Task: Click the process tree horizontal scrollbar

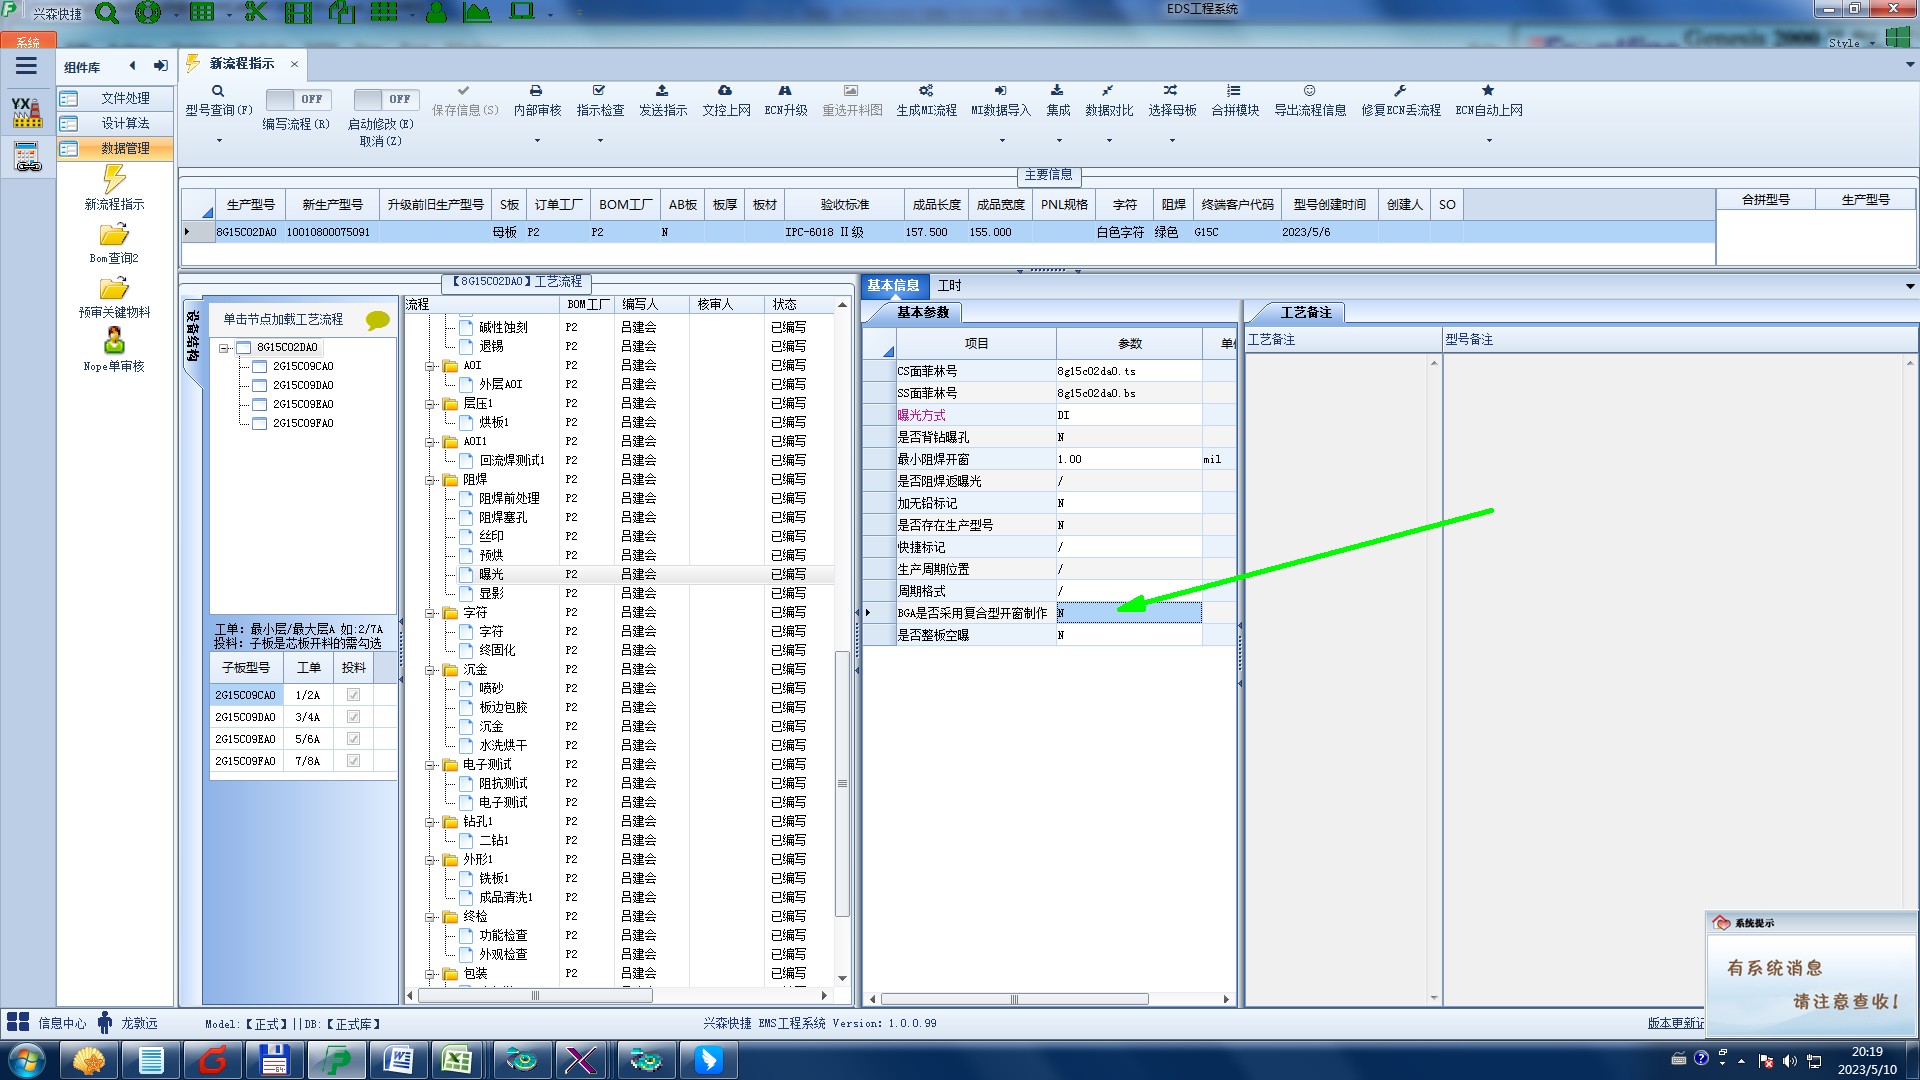Action: pyautogui.click(x=535, y=996)
